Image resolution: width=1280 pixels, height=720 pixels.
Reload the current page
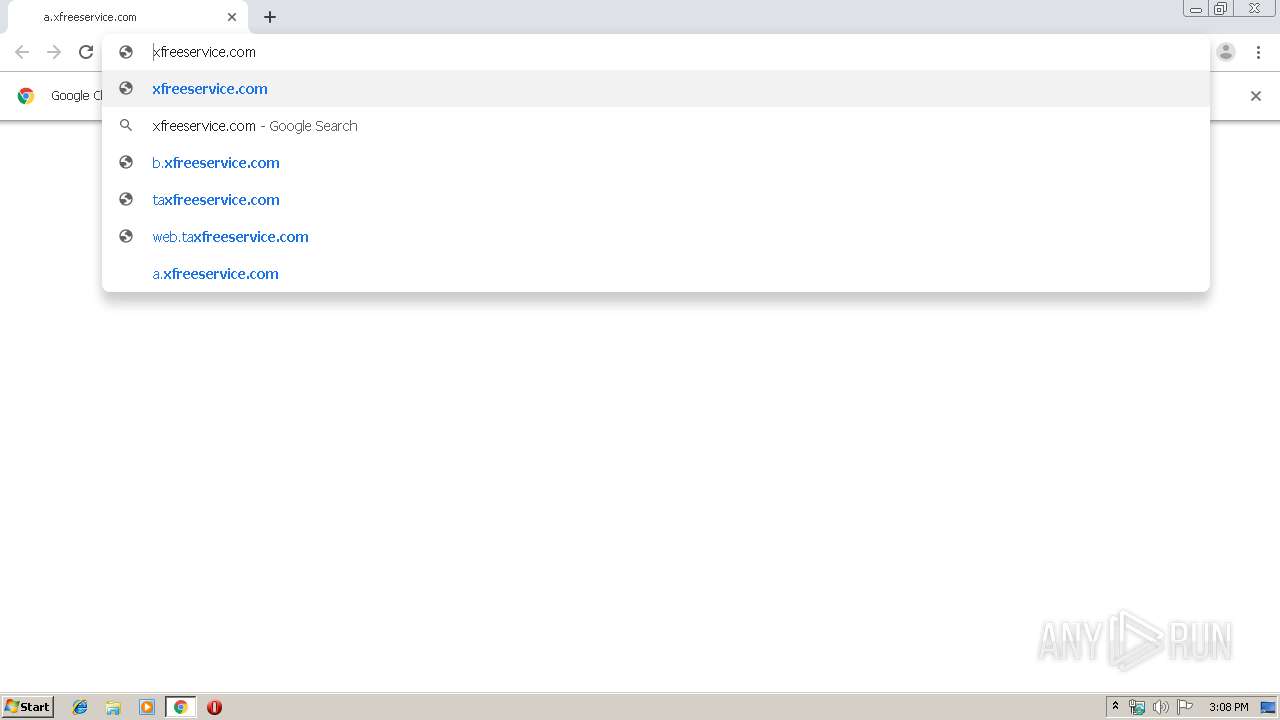pyautogui.click(x=86, y=52)
